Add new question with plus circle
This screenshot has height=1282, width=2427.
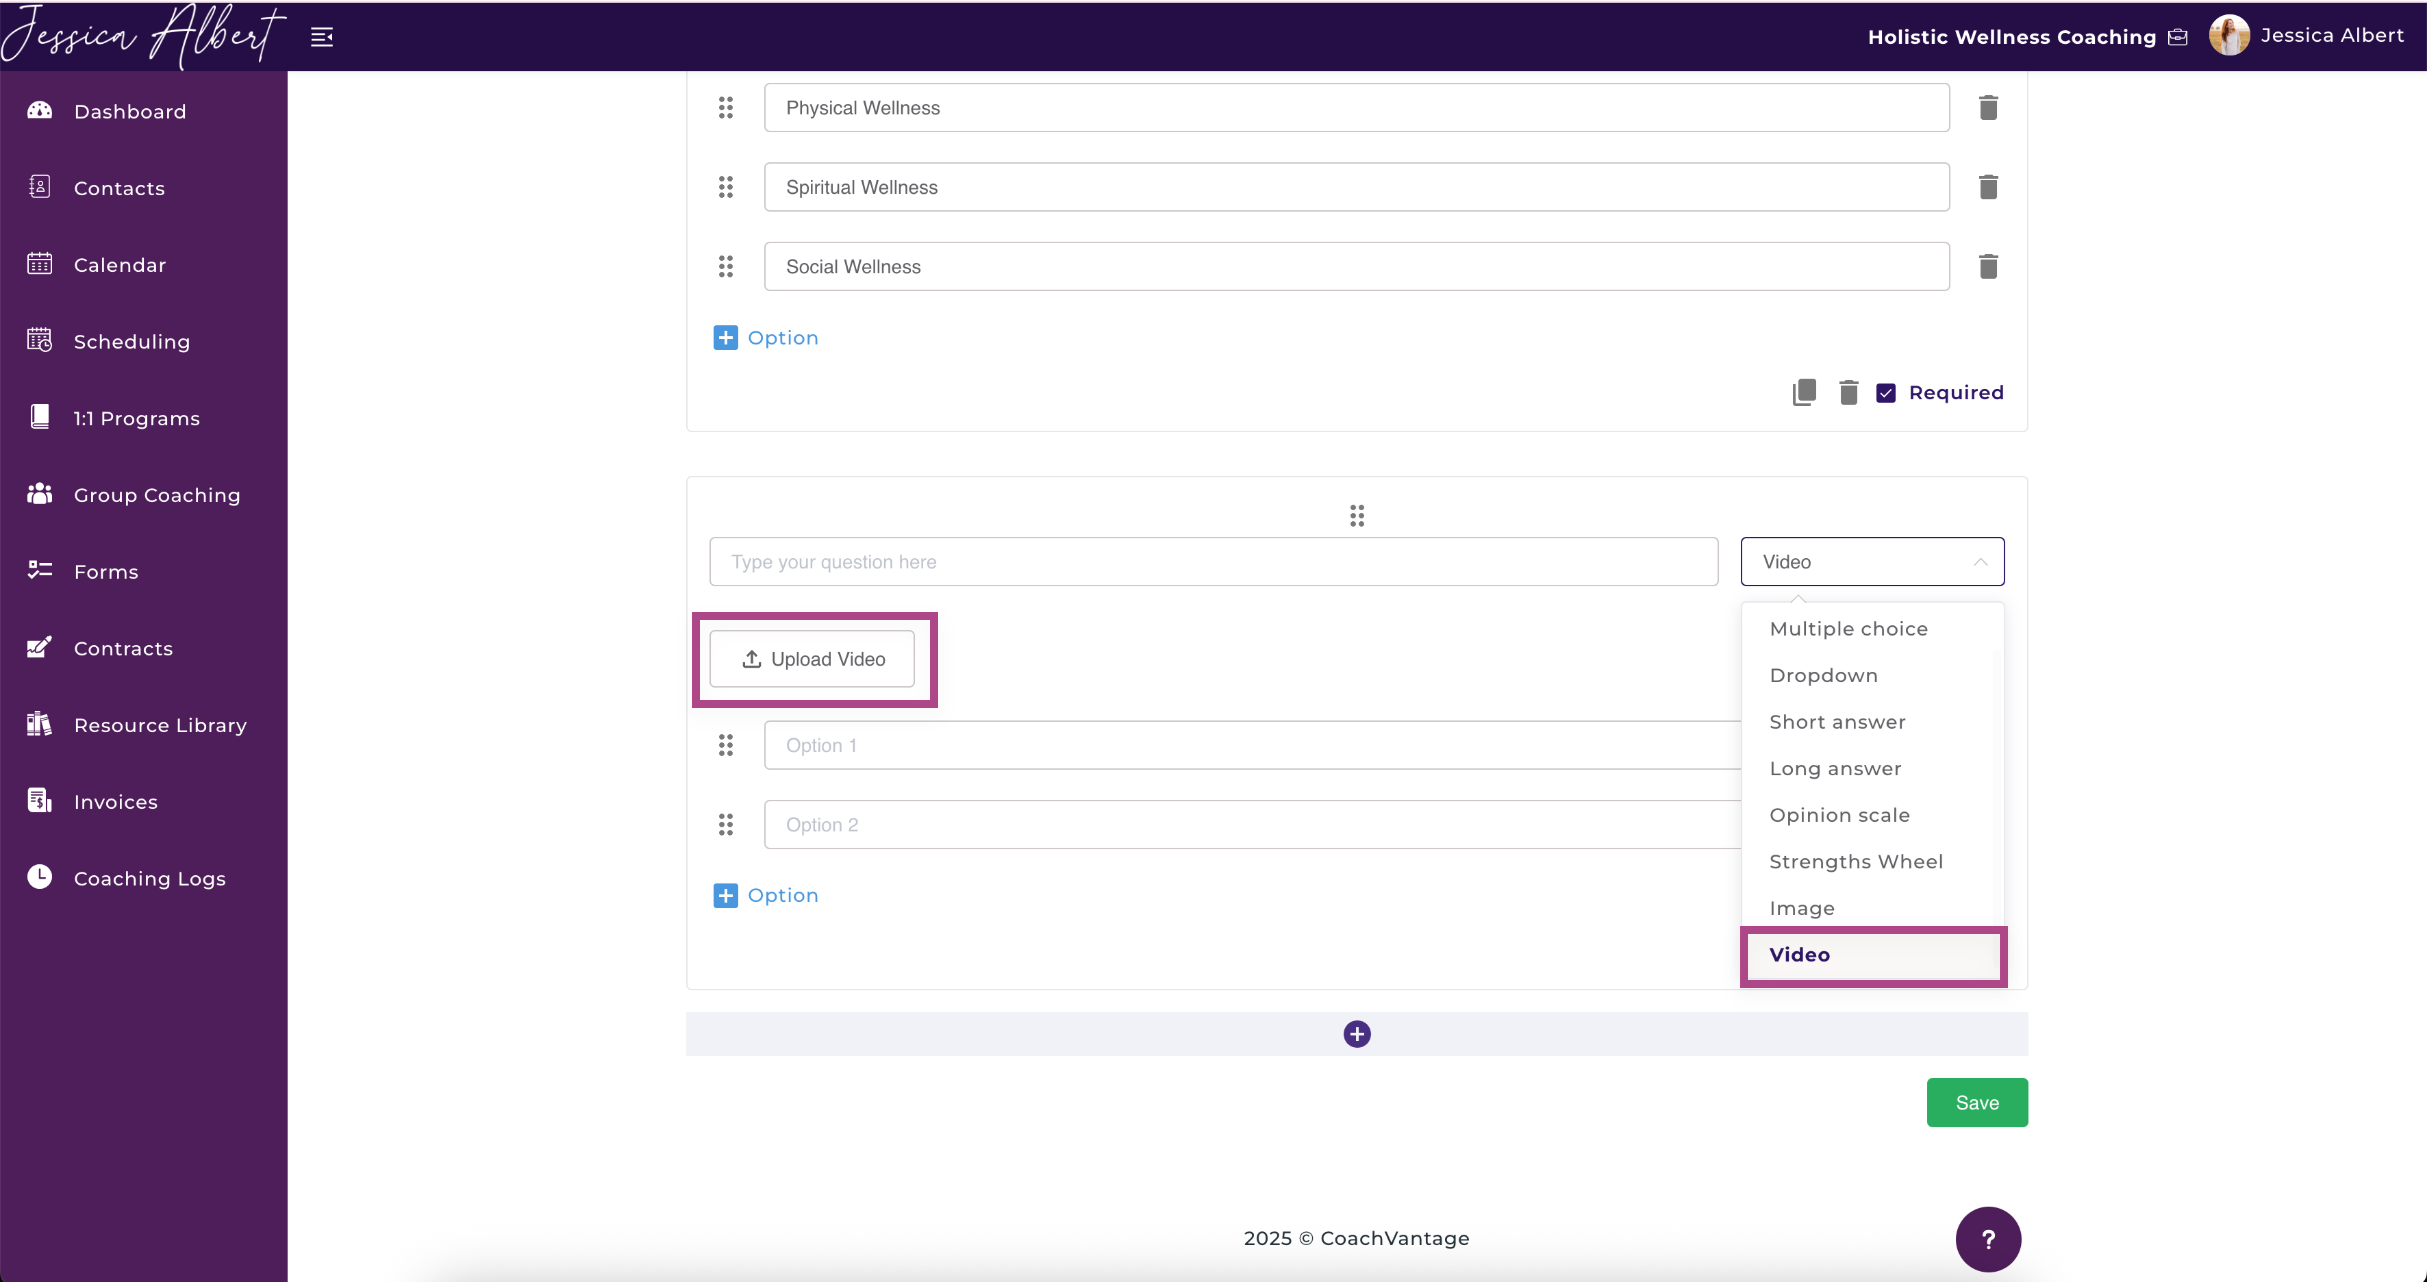[1357, 1034]
